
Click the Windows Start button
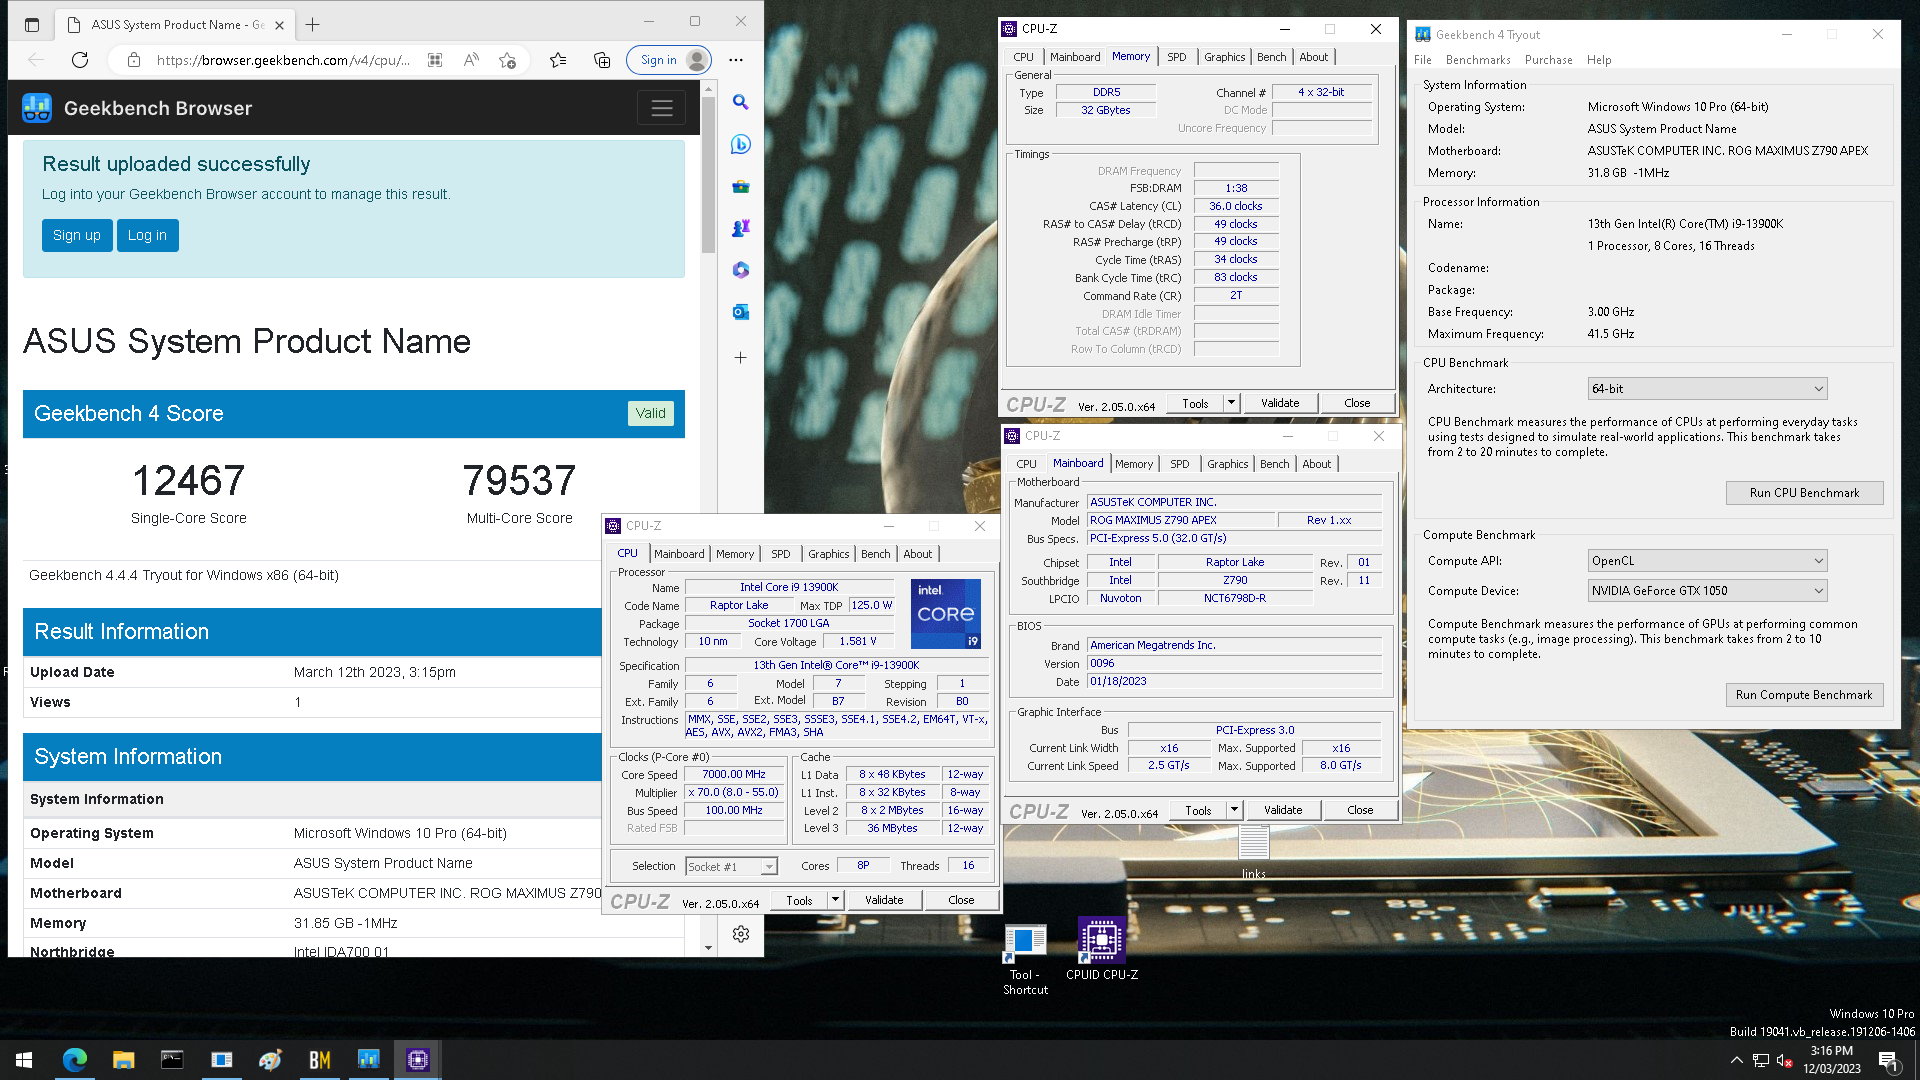coord(24,1060)
